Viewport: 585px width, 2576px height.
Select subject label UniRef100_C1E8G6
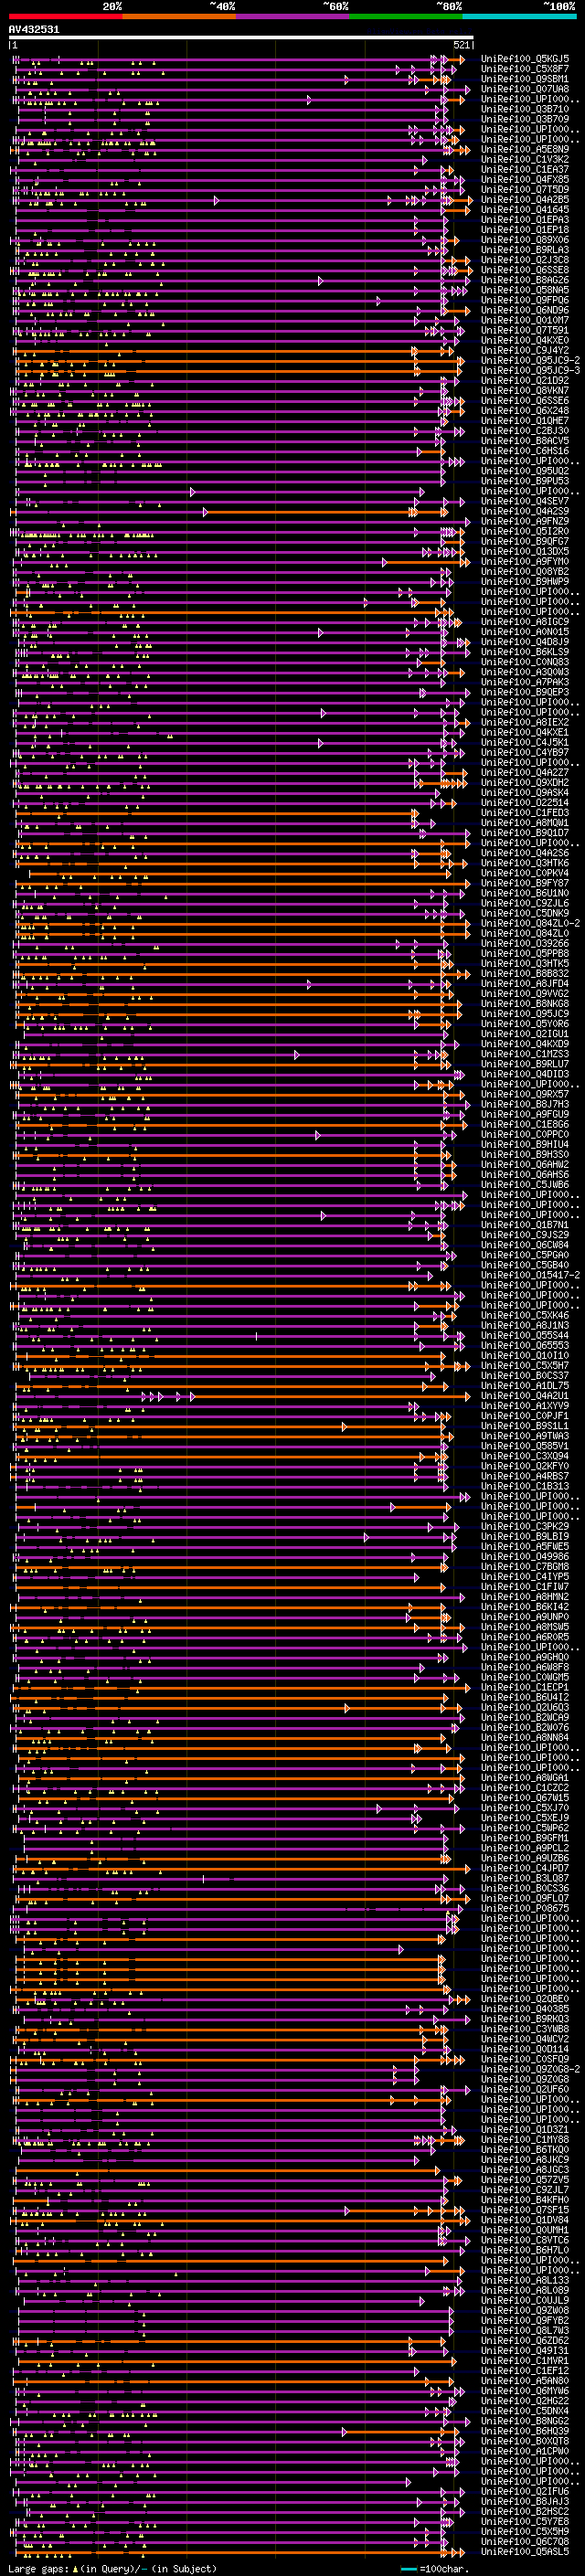tap(525, 1124)
